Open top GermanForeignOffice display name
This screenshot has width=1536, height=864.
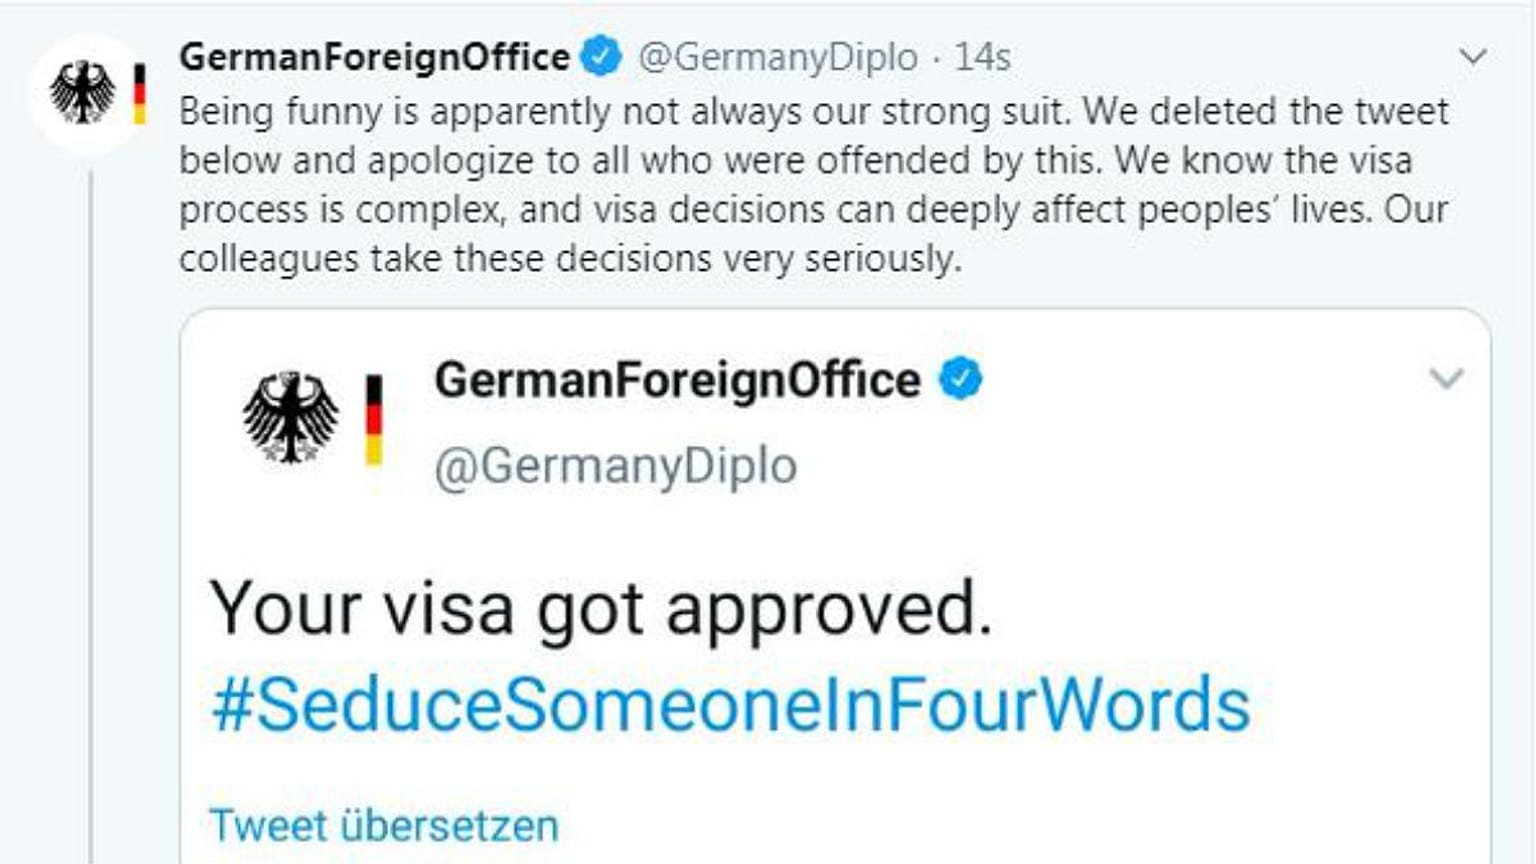pyautogui.click(x=375, y=57)
